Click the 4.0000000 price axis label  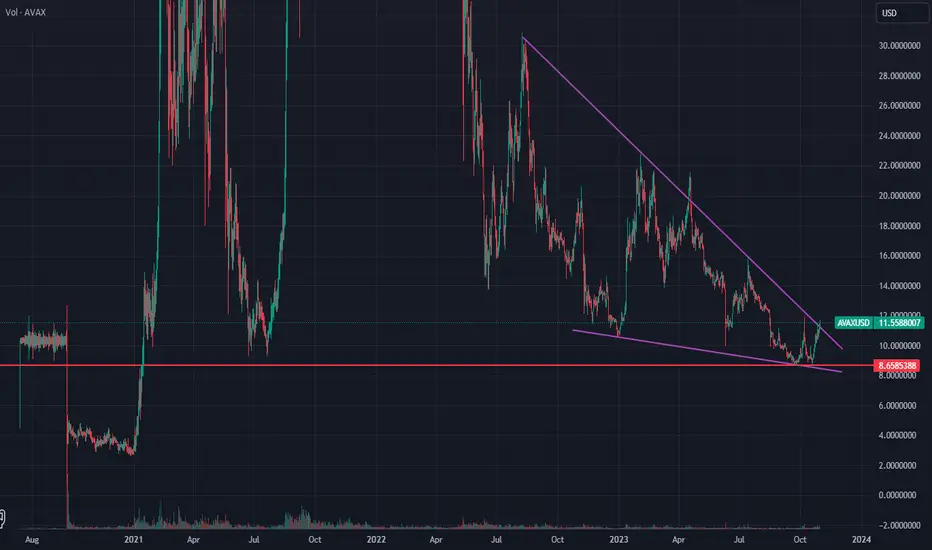(x=899, y=435)
